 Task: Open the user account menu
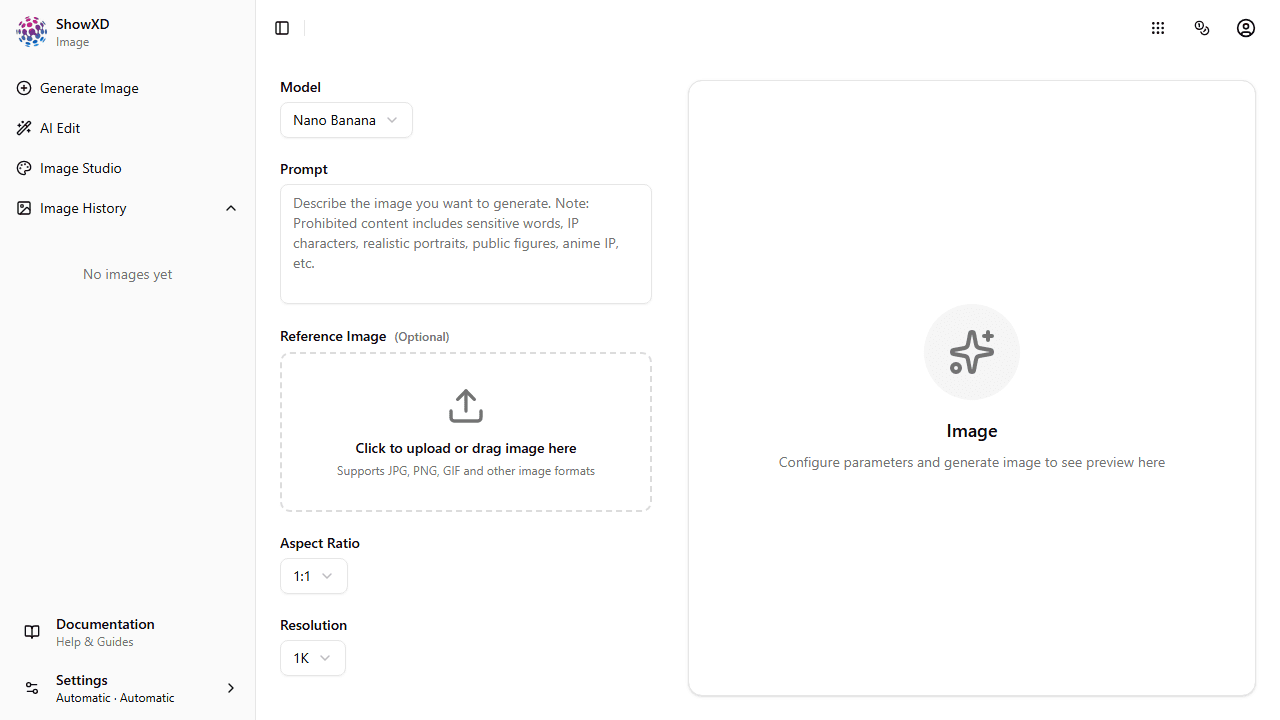(1246, 28)
